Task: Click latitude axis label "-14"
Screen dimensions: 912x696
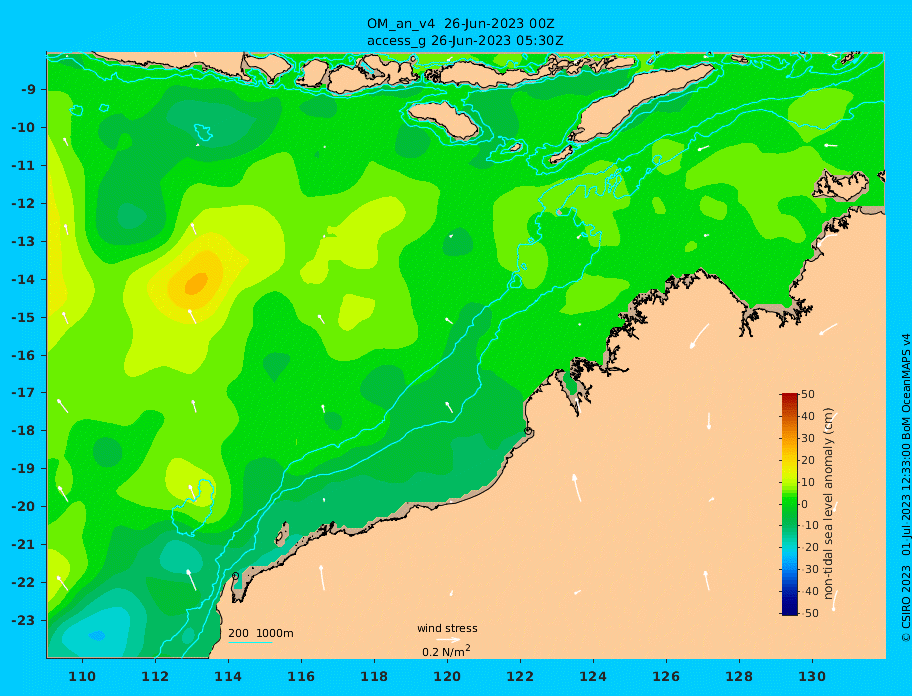Action: point(23,280)
